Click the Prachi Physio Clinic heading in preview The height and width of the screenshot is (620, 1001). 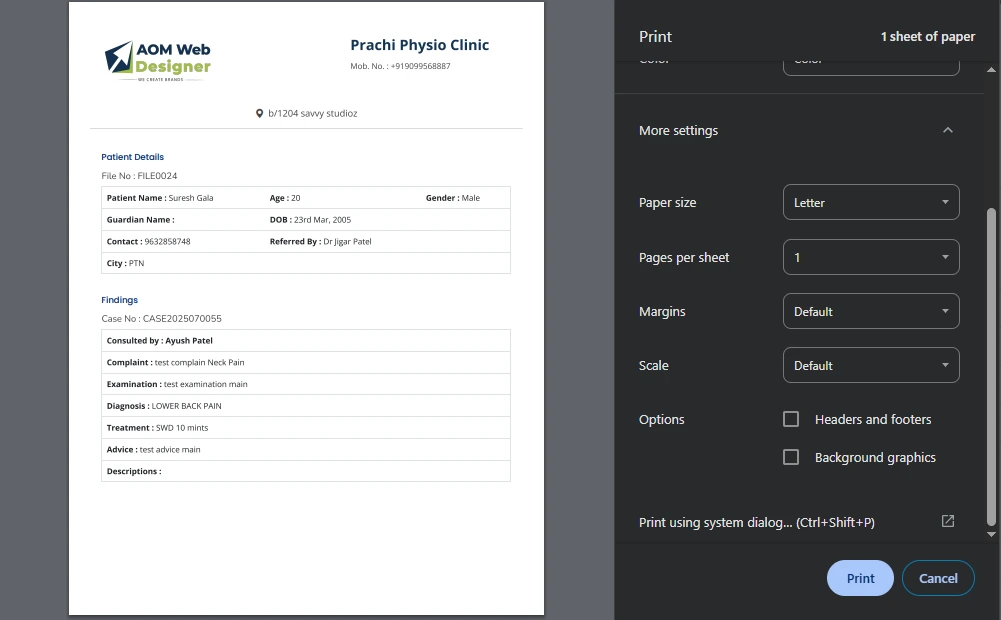pos(419,45)
